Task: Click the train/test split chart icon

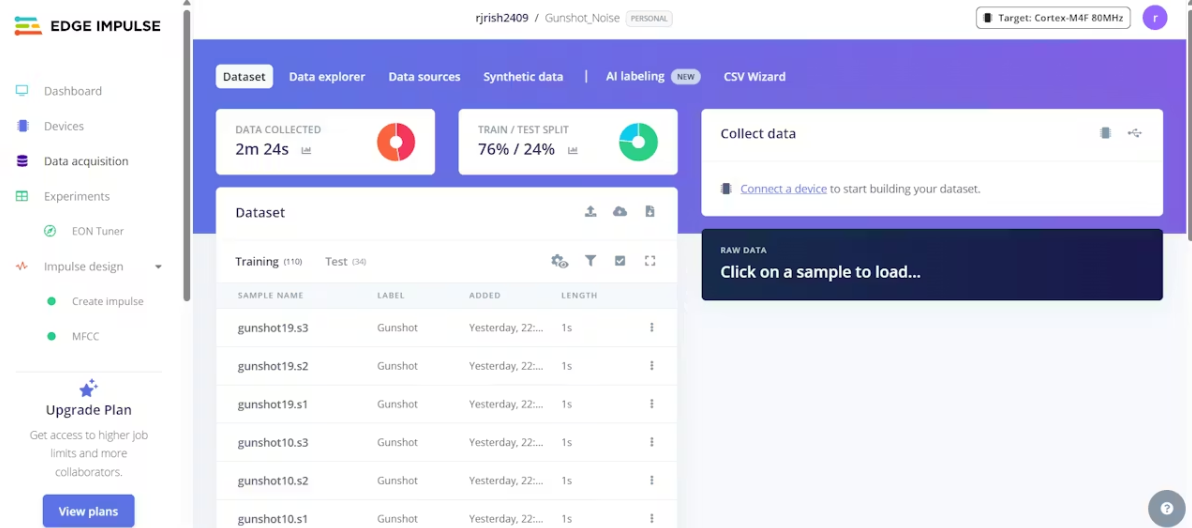Action: coord(572,150)
